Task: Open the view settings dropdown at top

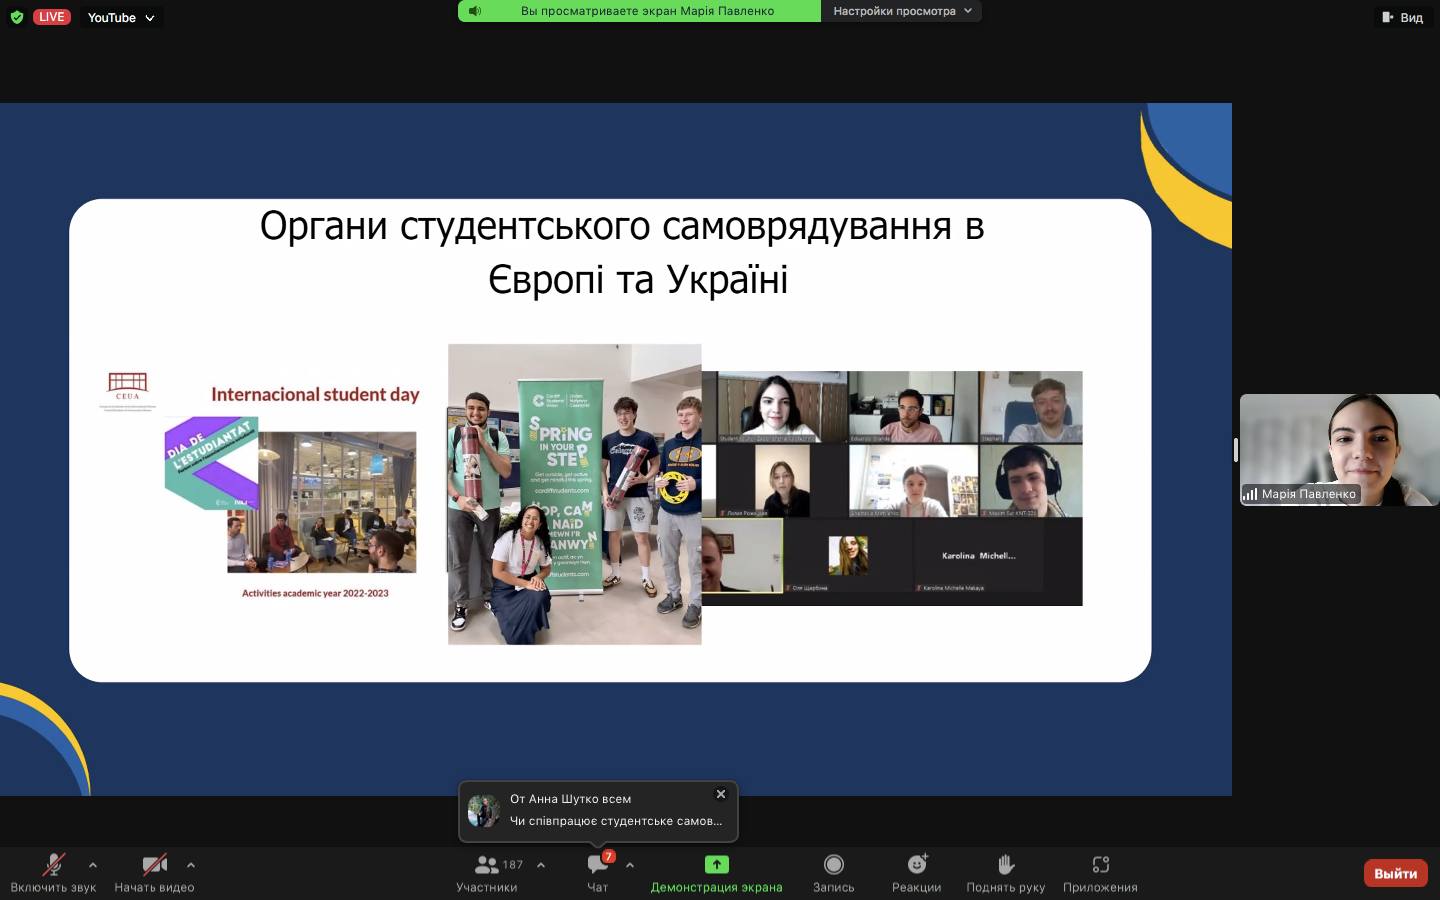Action: click(x=901, y=11)
